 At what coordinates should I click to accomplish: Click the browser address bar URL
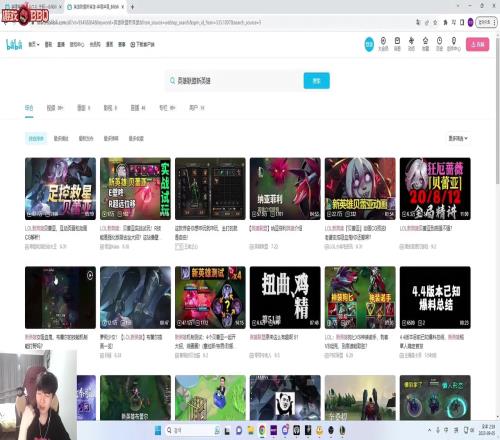coord(148,22)
